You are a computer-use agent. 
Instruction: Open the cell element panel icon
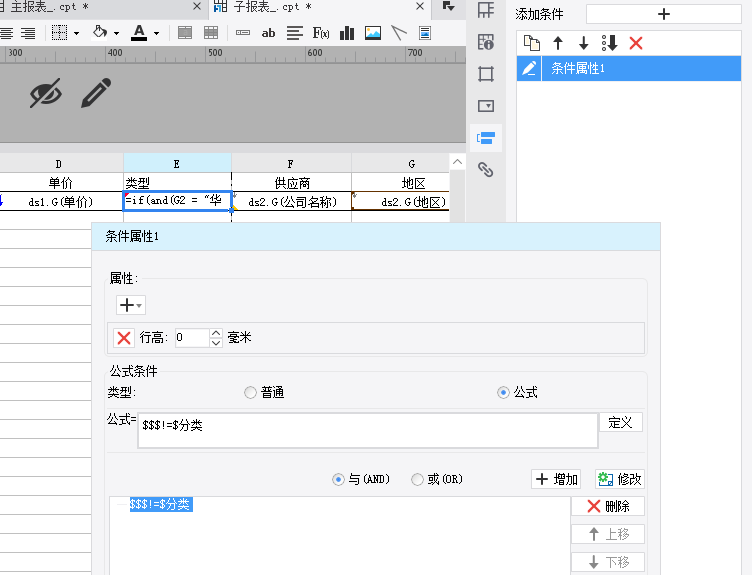(x=486, y=10)
